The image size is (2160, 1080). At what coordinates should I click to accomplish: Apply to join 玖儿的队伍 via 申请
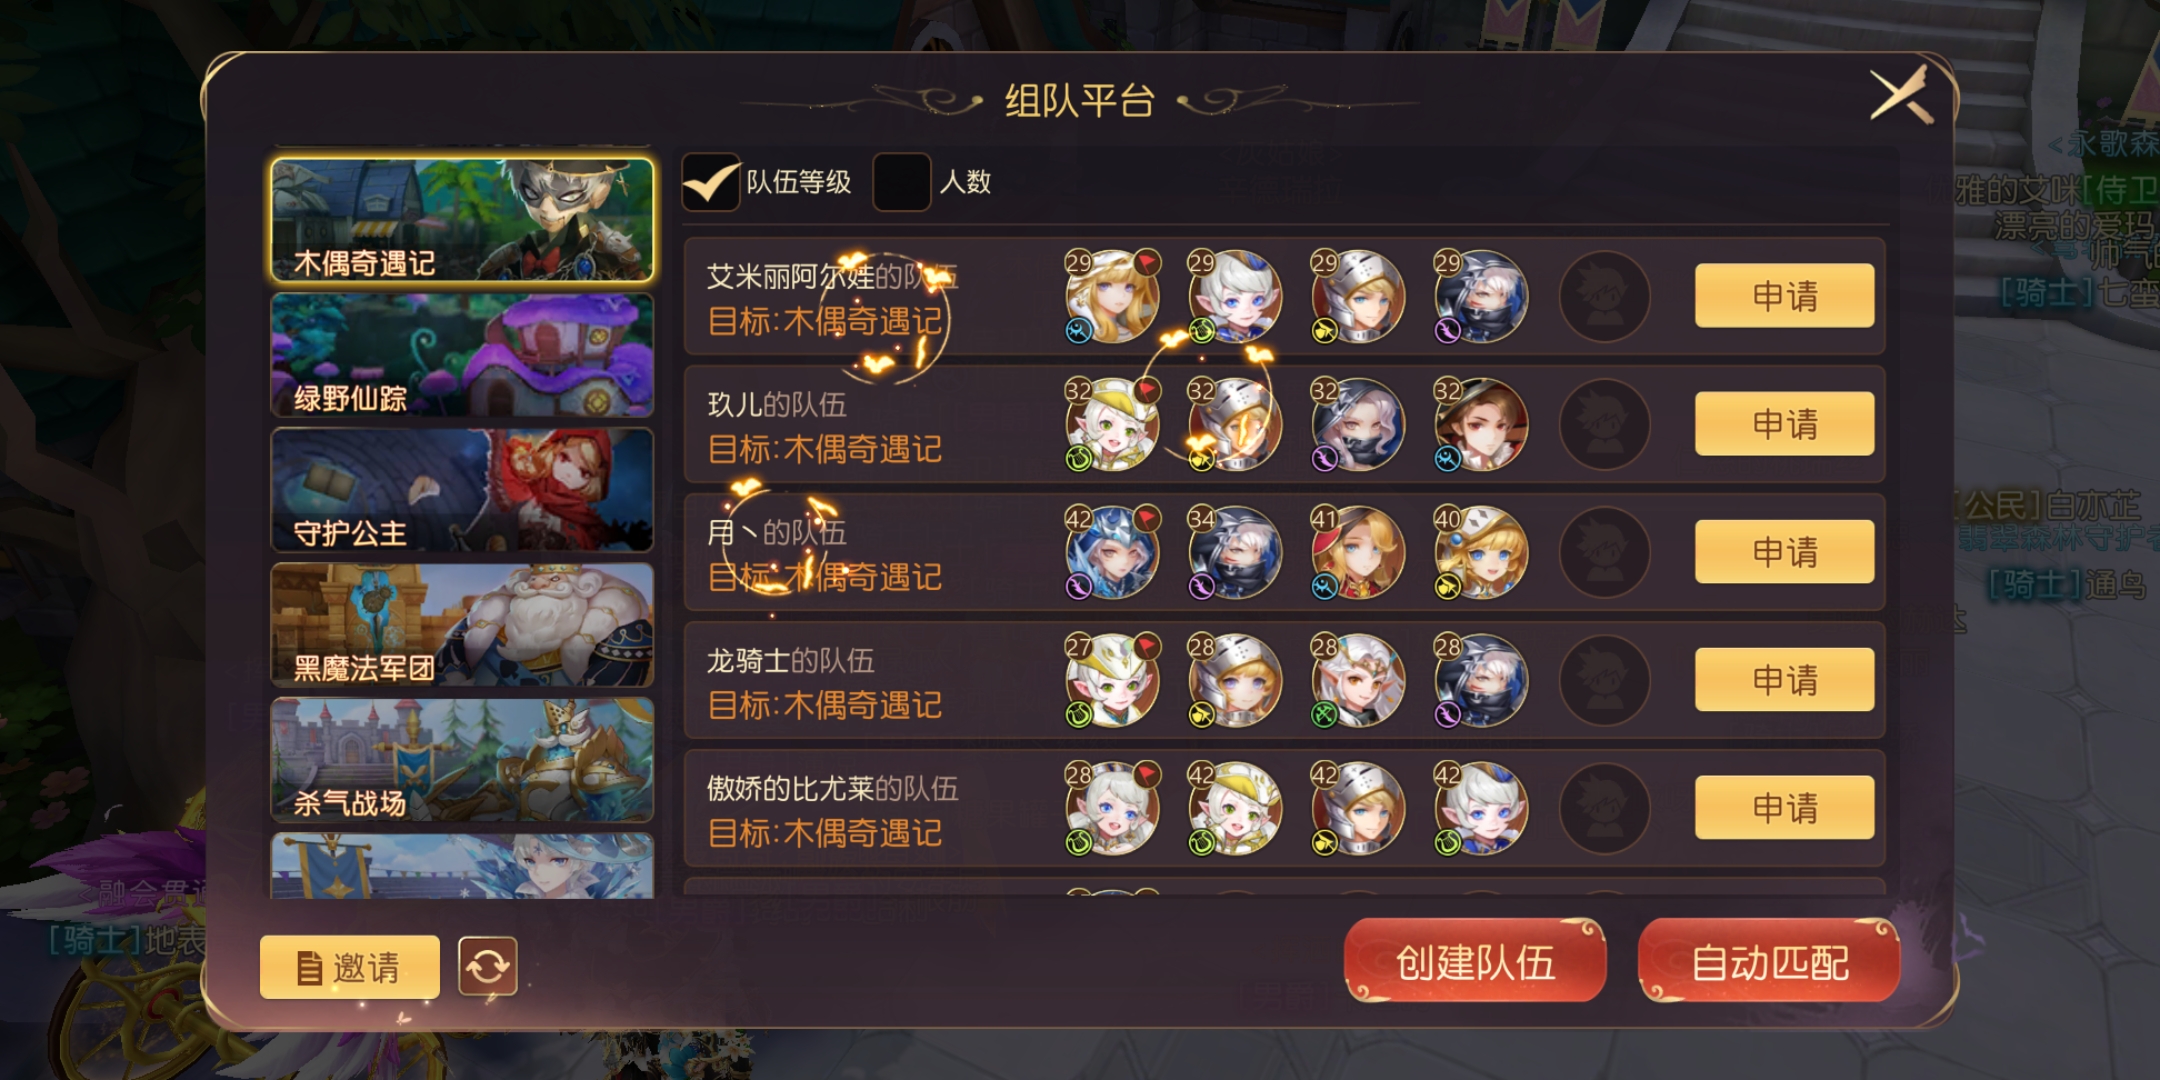click(x=1784, y=424)
